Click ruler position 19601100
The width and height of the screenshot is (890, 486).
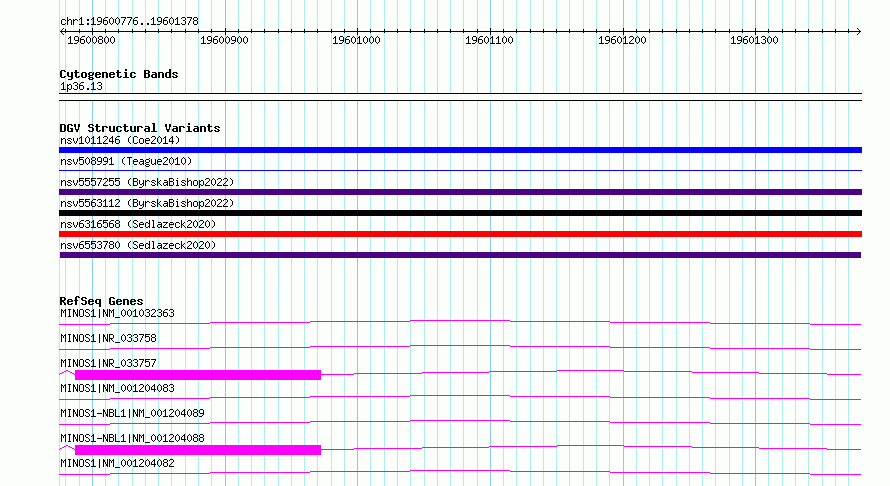point(489,40)
